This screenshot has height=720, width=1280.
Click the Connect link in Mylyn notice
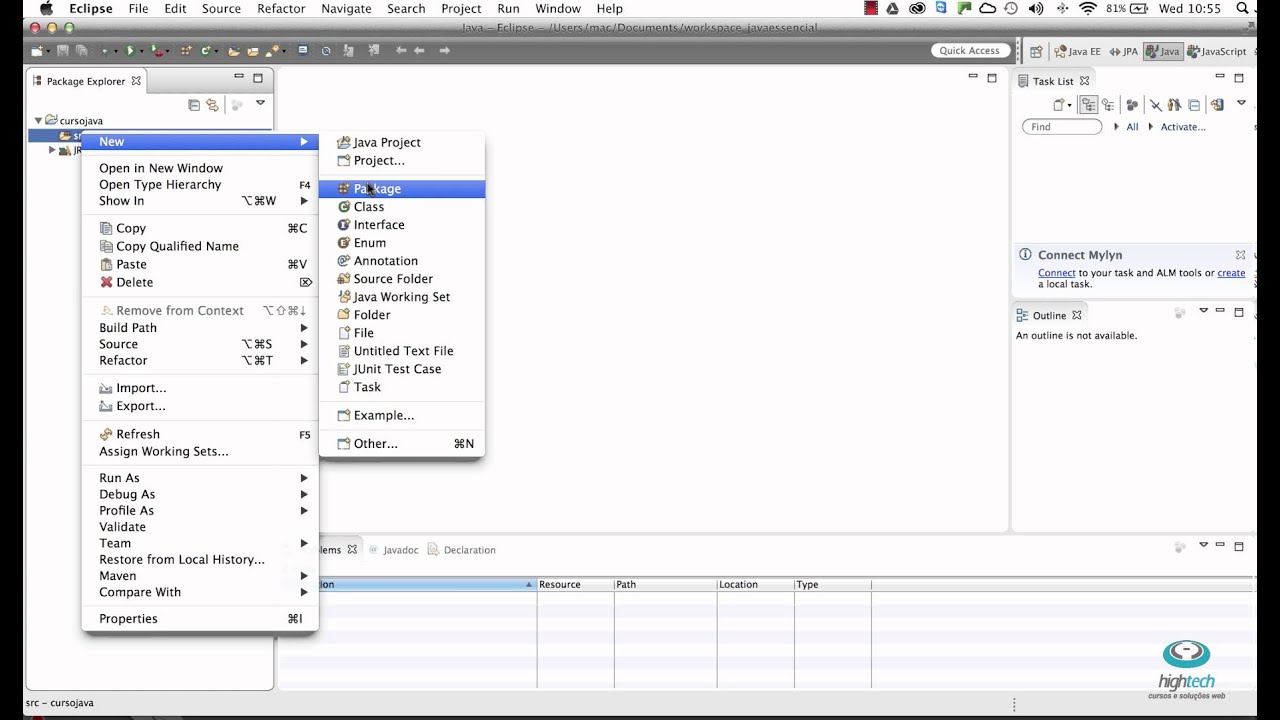(1056, 273)
